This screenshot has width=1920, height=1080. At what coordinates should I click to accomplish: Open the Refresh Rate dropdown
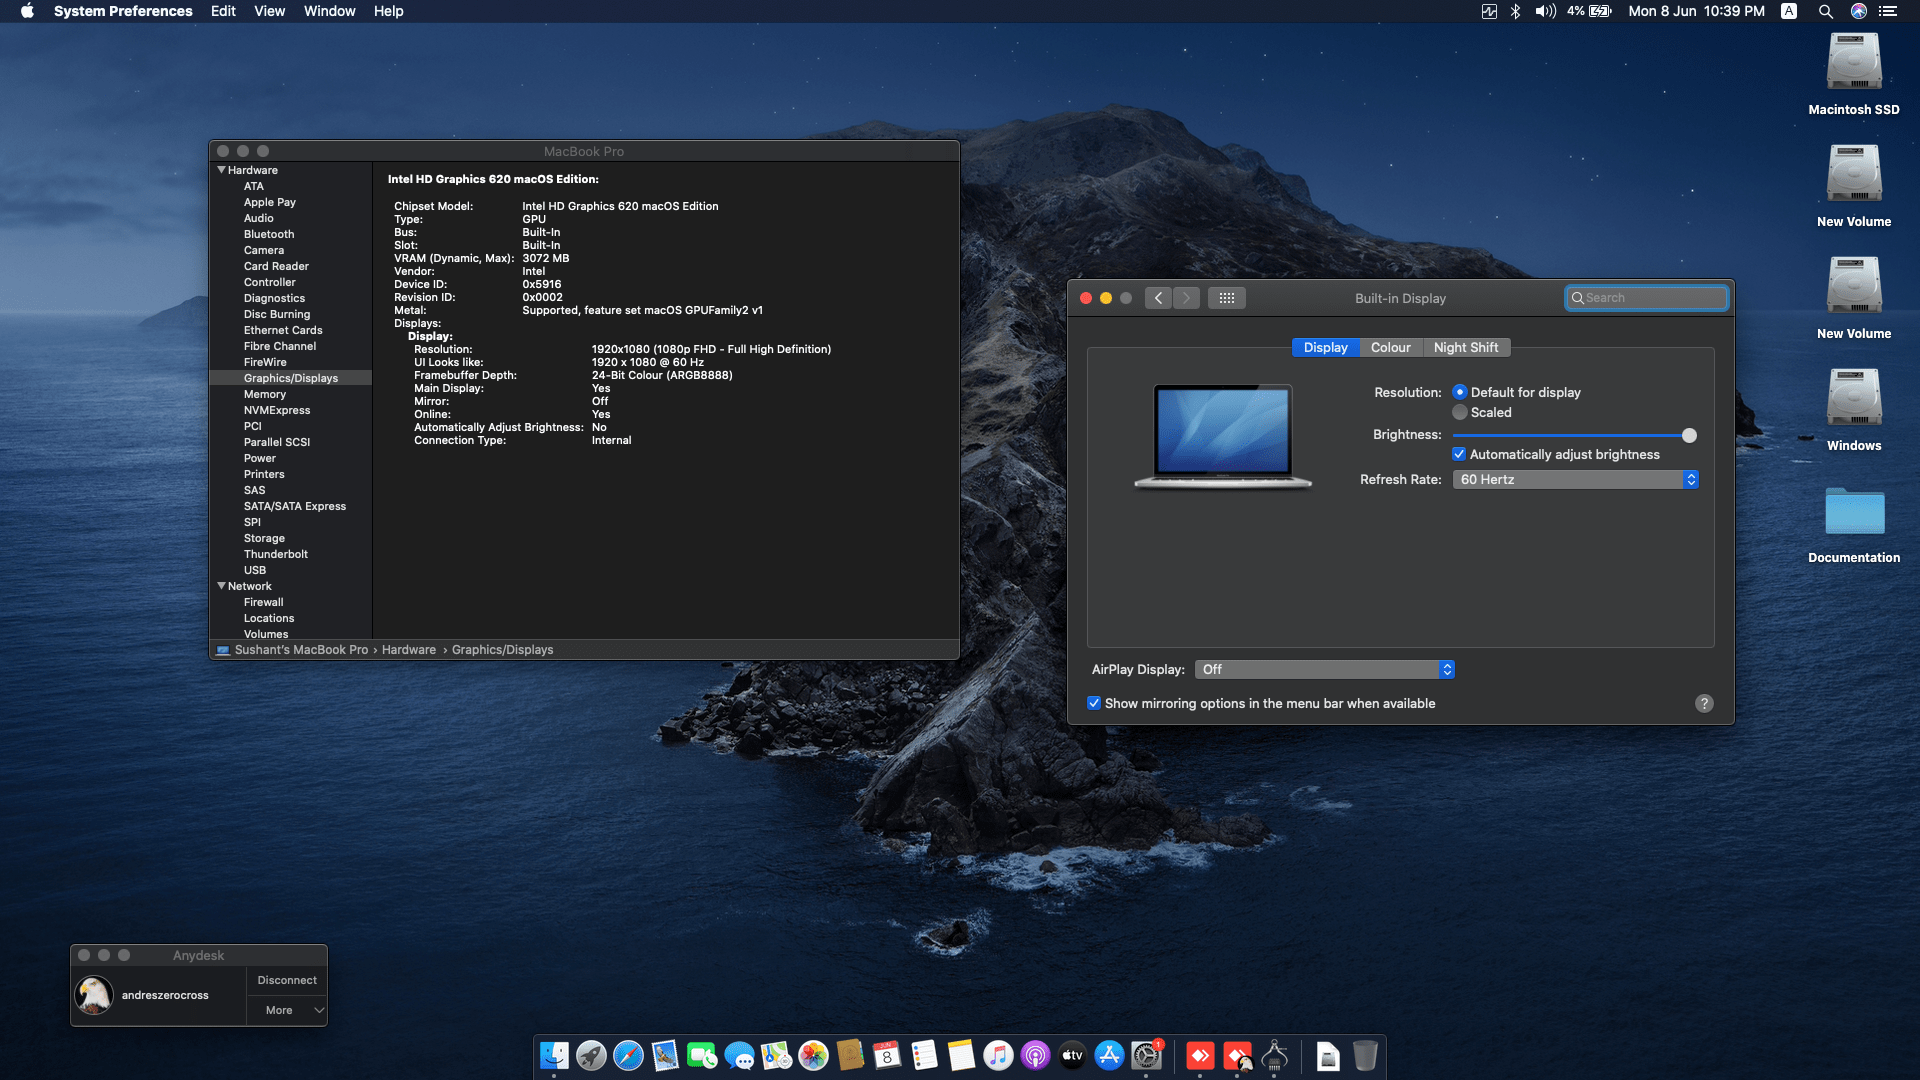1575,480
